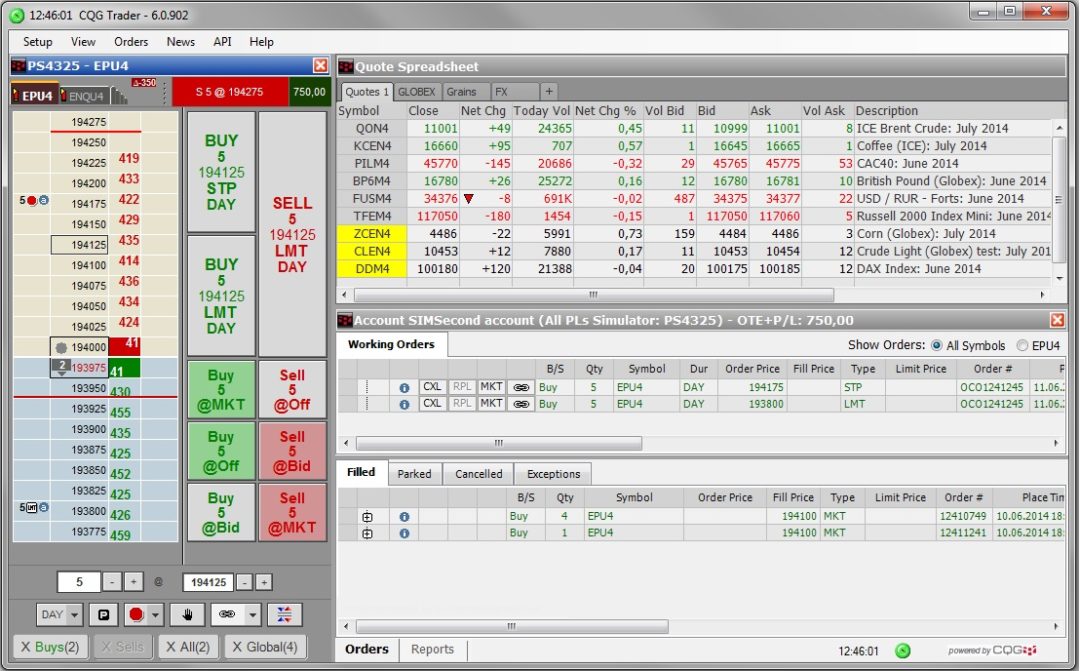Select the parked order (P) icon
1080x671 pixels.
pos(104,614)
